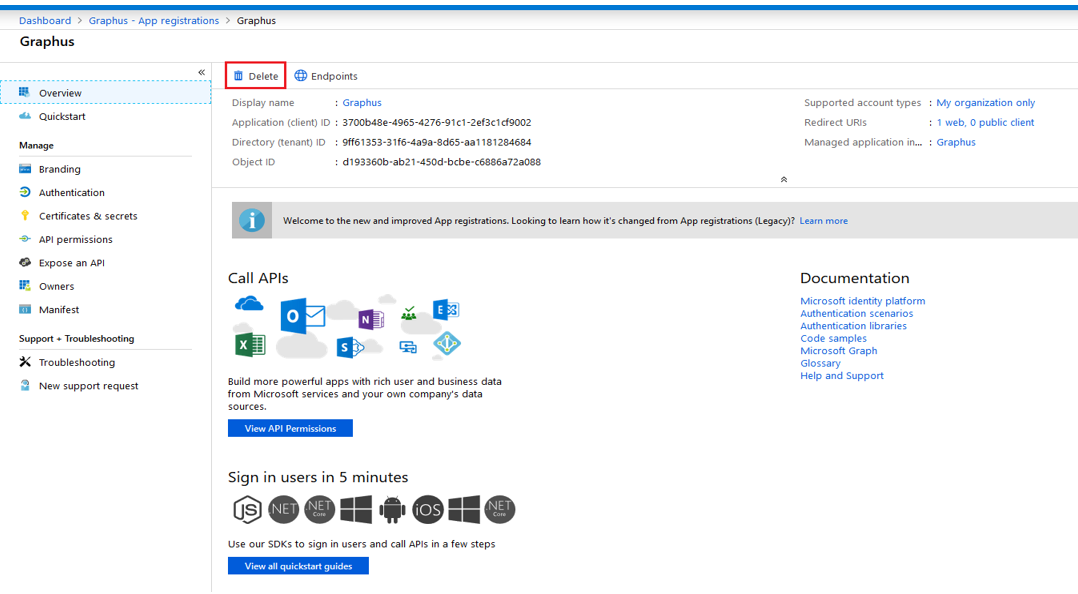The width and height of the screenshot is (1078, 594).
Task: Click the Overview grid icon in sidebar
Action: (x=25, y=92)
